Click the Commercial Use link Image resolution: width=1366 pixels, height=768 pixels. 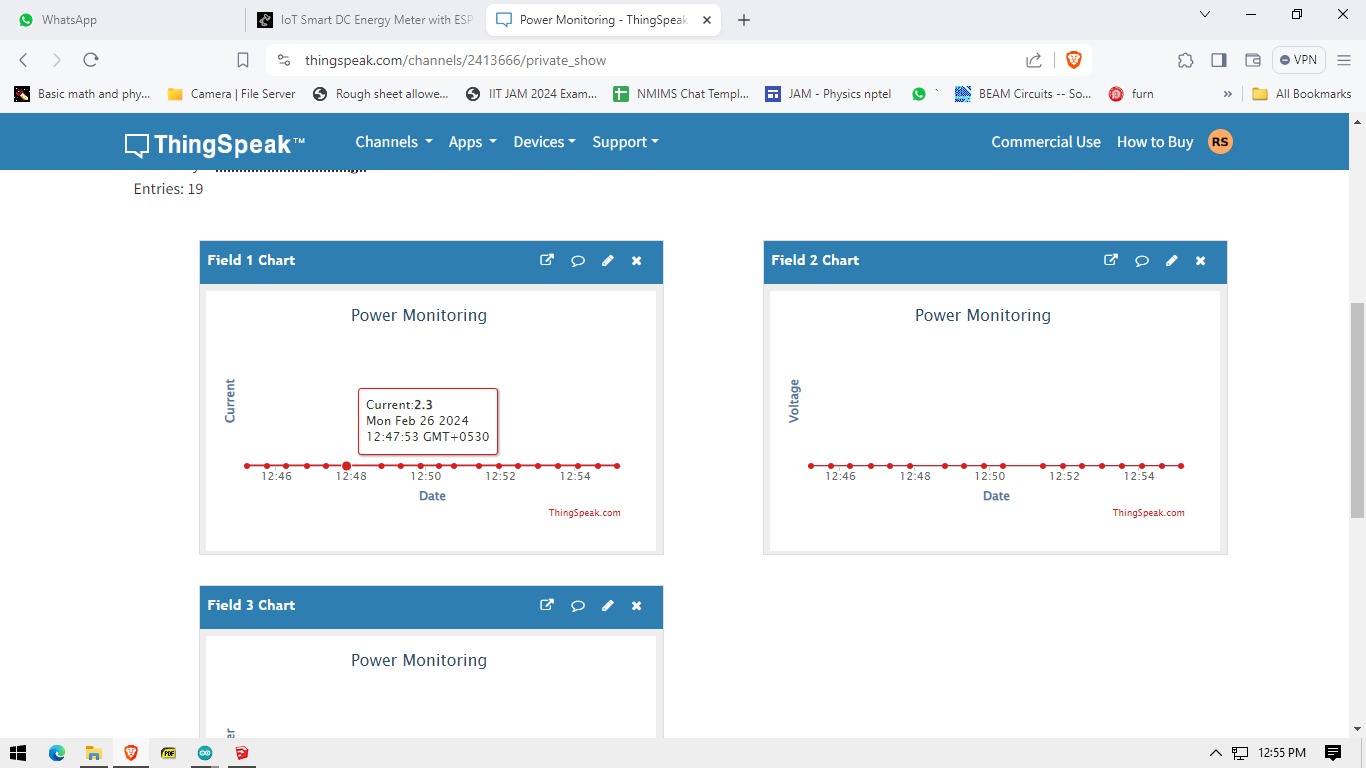point(1045,142)
